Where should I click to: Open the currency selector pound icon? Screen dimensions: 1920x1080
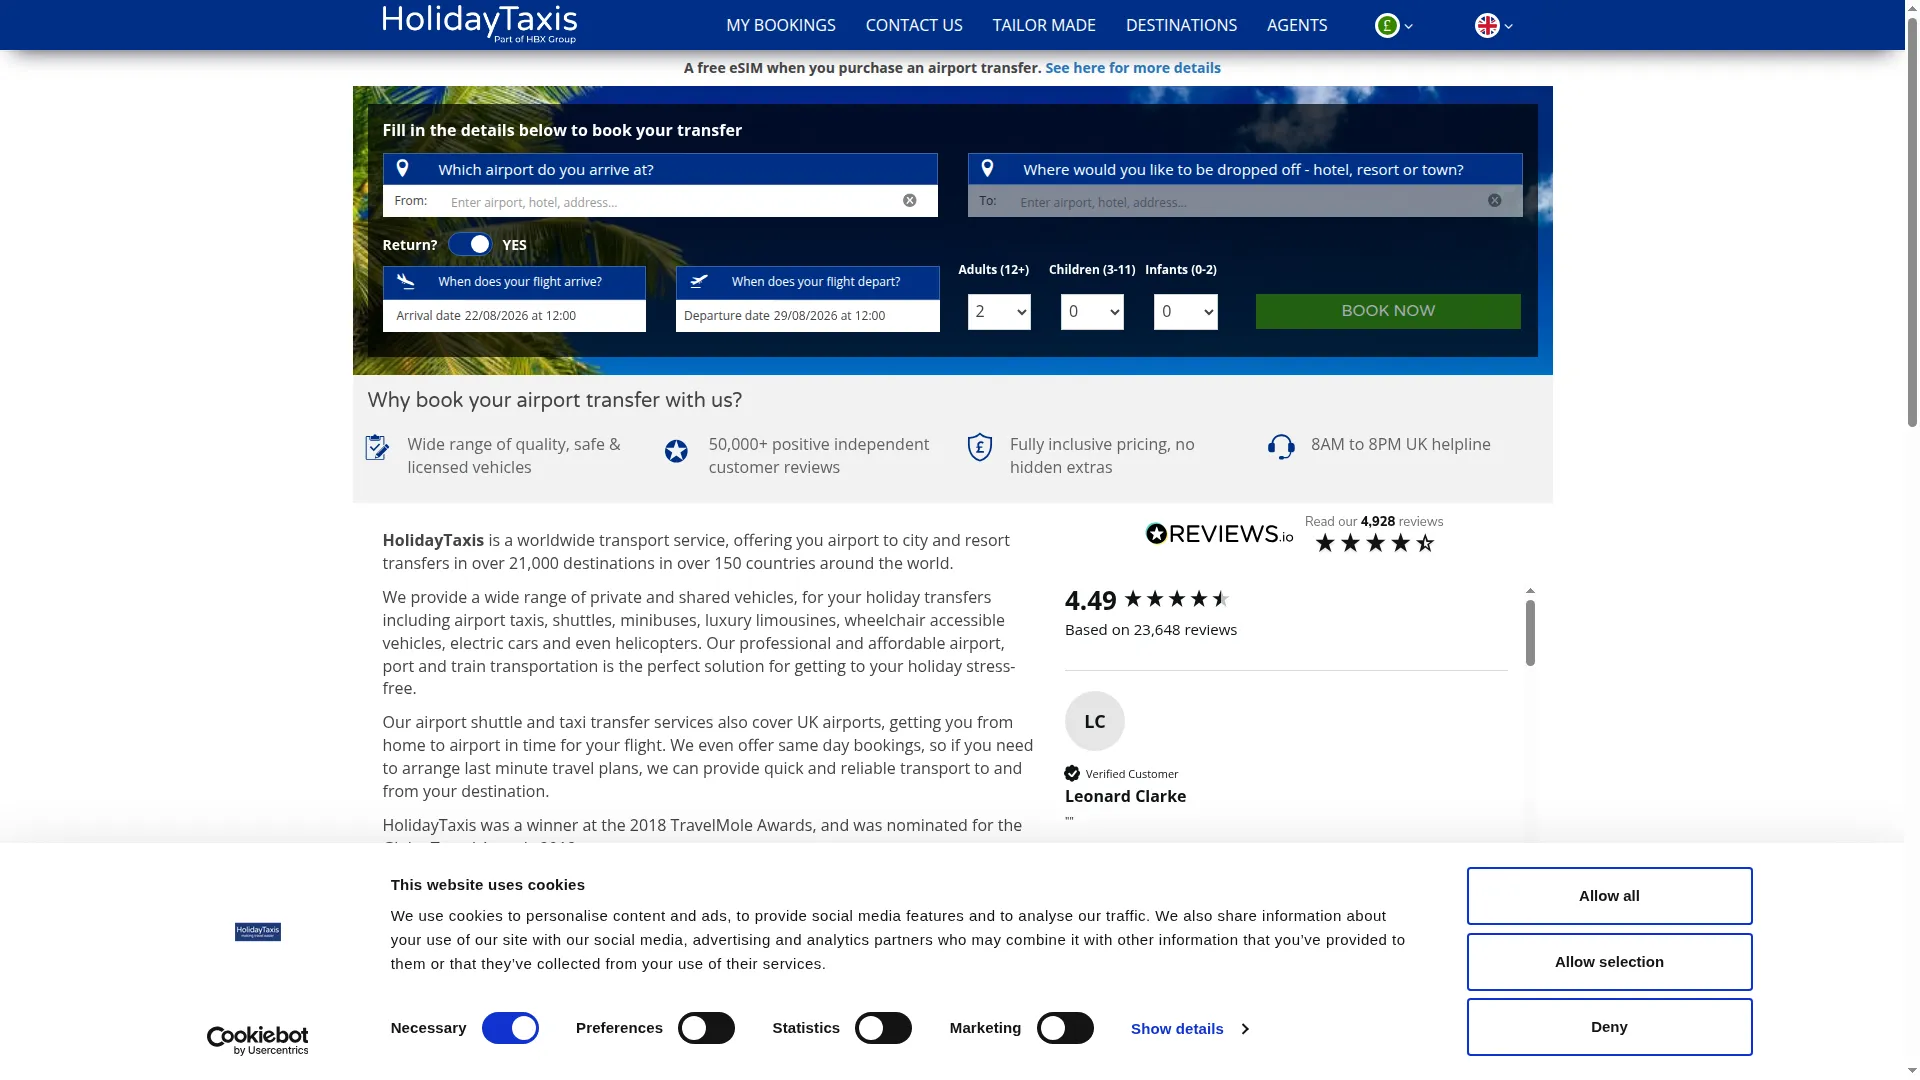tap(1386, 26)
